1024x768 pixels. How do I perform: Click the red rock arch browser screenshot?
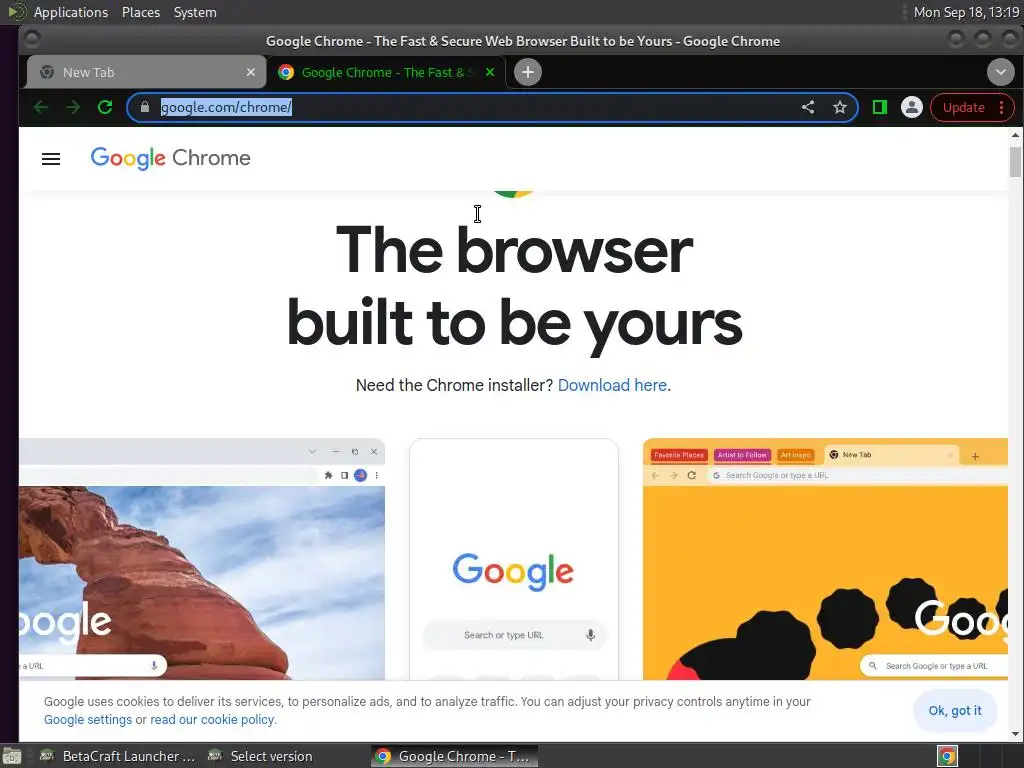(x=202, y=559)
